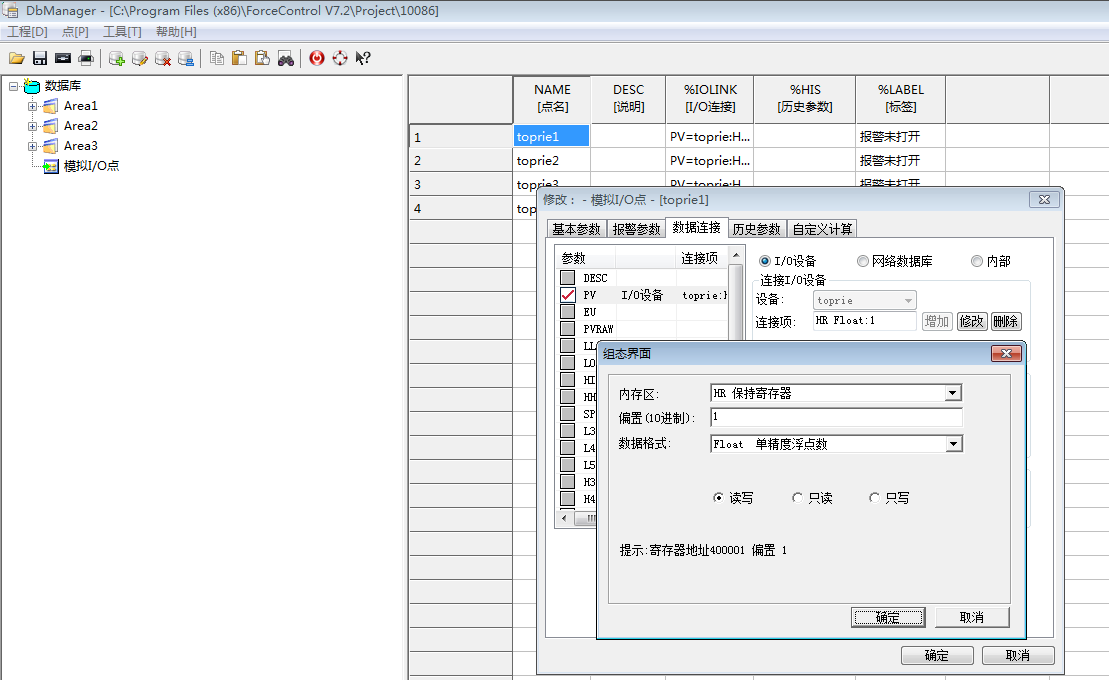Tick the DESC parameter checkbox

568,278
